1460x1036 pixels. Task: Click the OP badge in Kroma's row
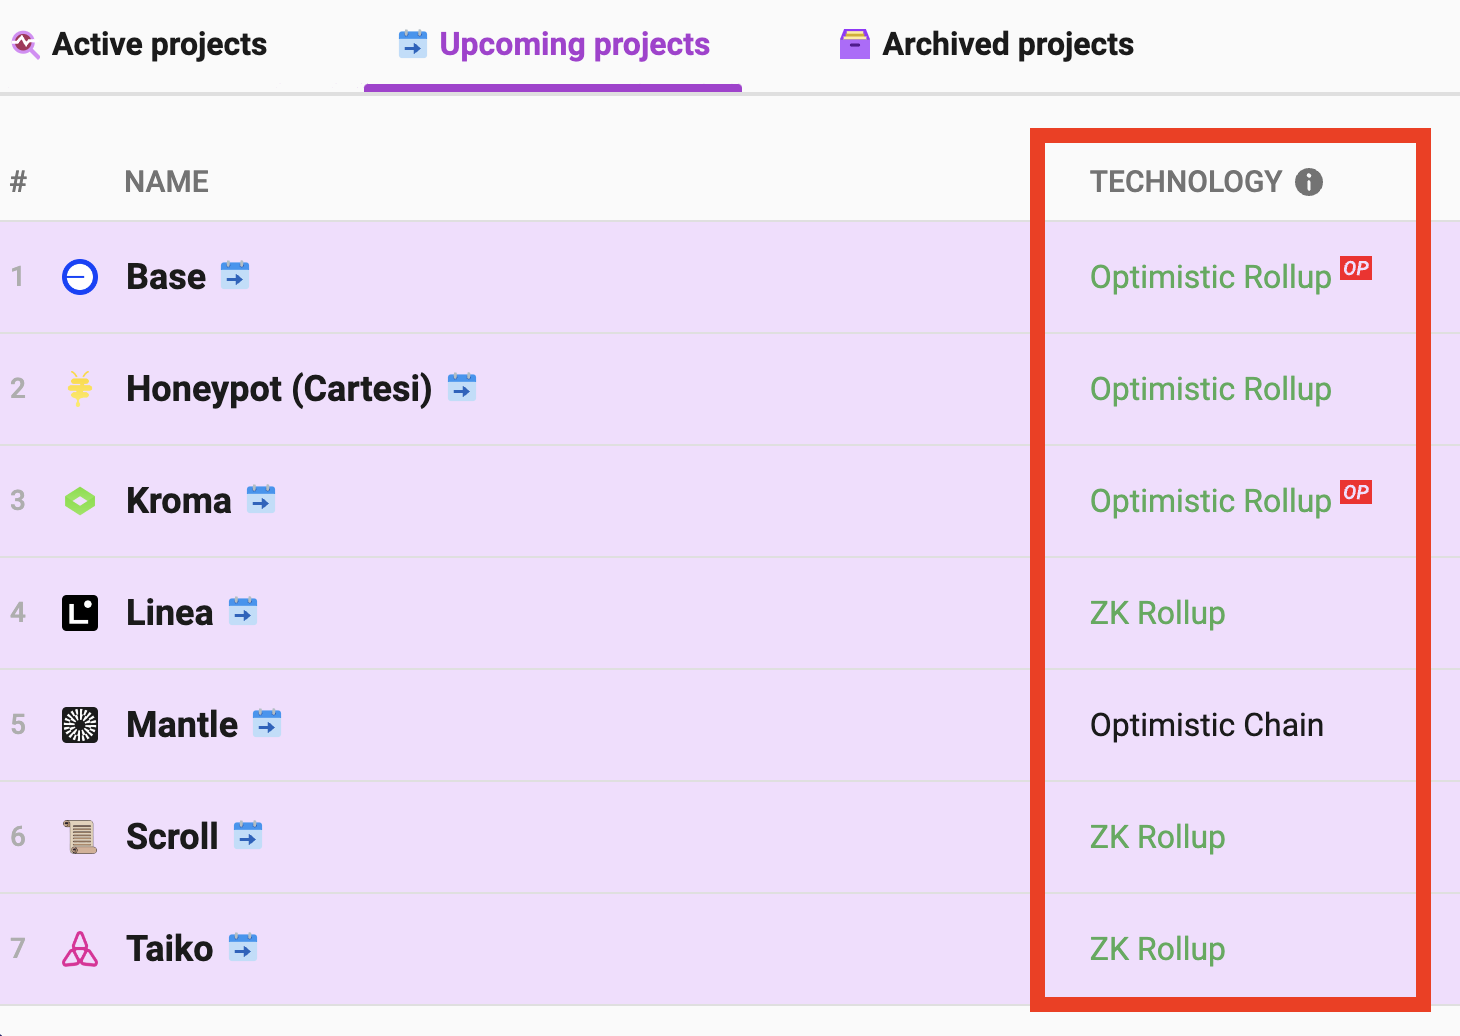1355,493
